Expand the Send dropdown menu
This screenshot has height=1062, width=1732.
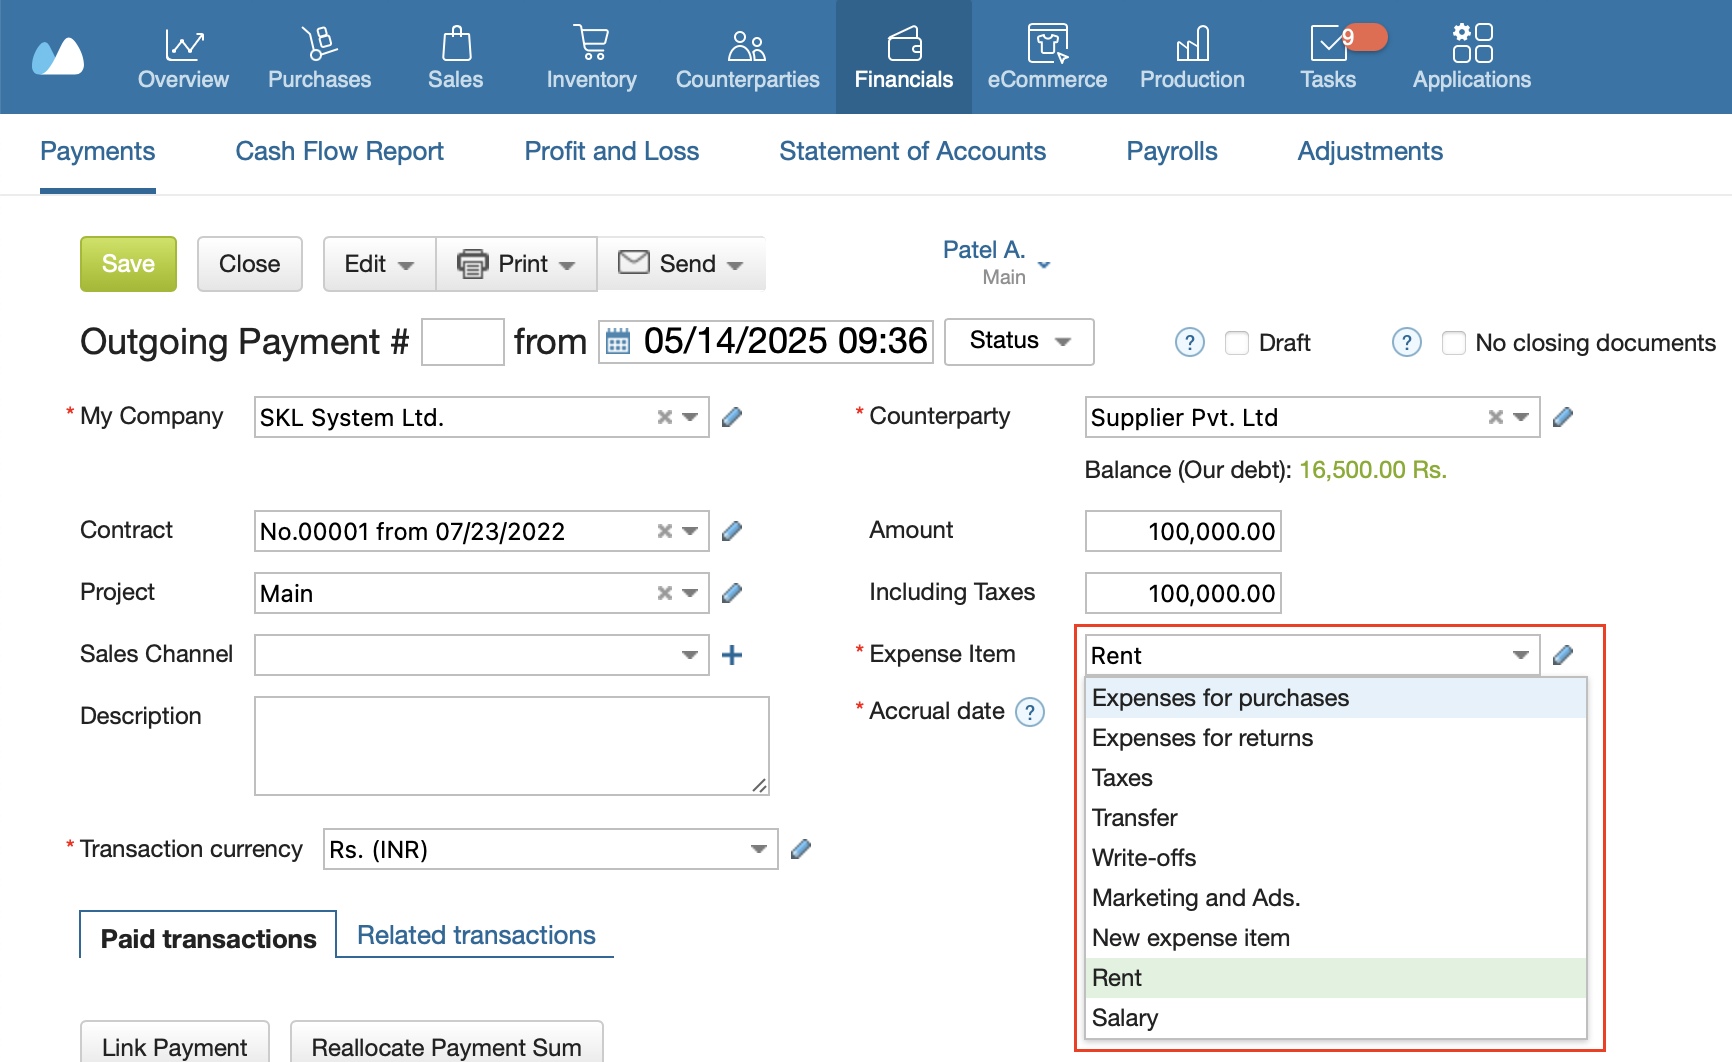coord(681,264)
